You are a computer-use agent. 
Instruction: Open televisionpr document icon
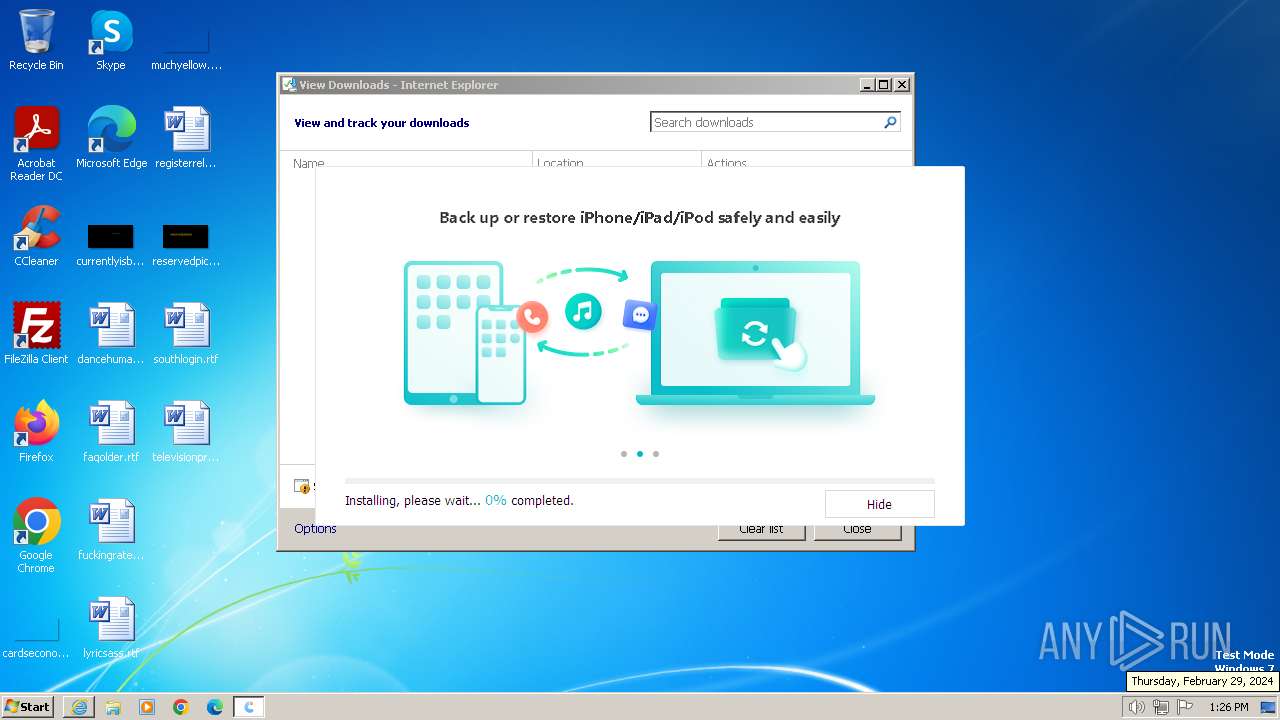pyautogui.click(x=186, y=432)
